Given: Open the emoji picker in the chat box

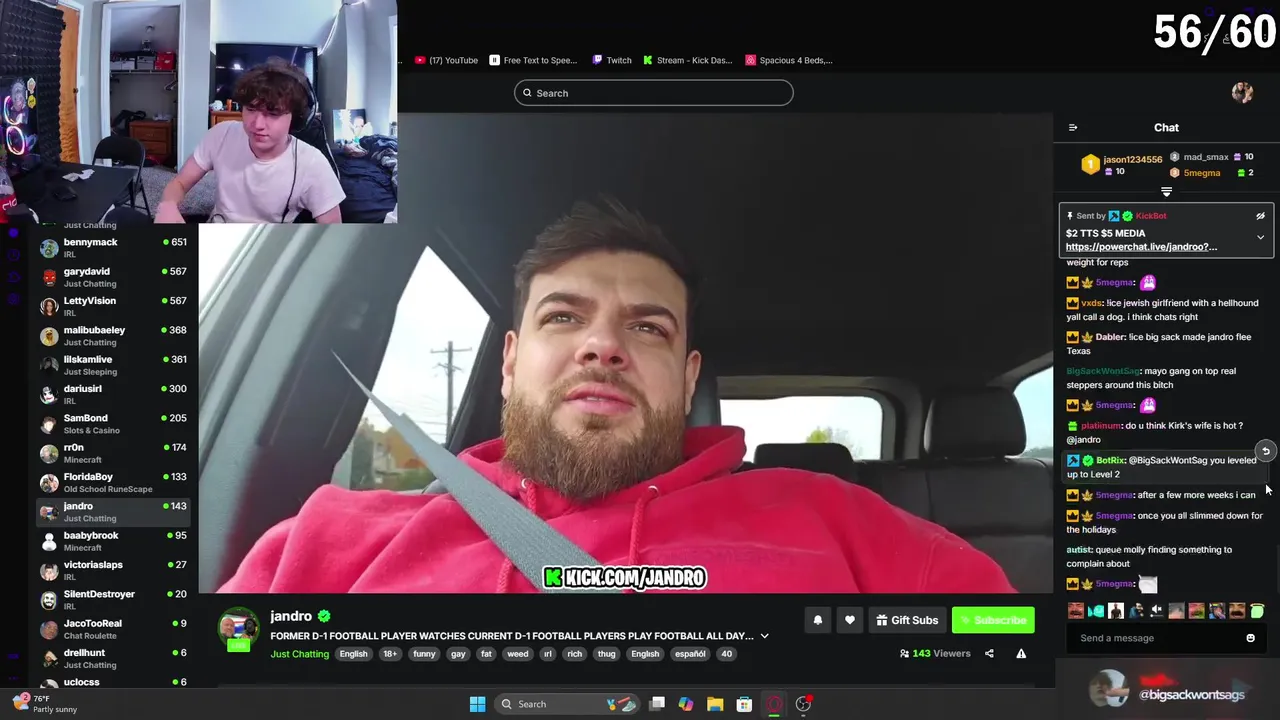Looking at the screenshot, I should (1250, 638).
